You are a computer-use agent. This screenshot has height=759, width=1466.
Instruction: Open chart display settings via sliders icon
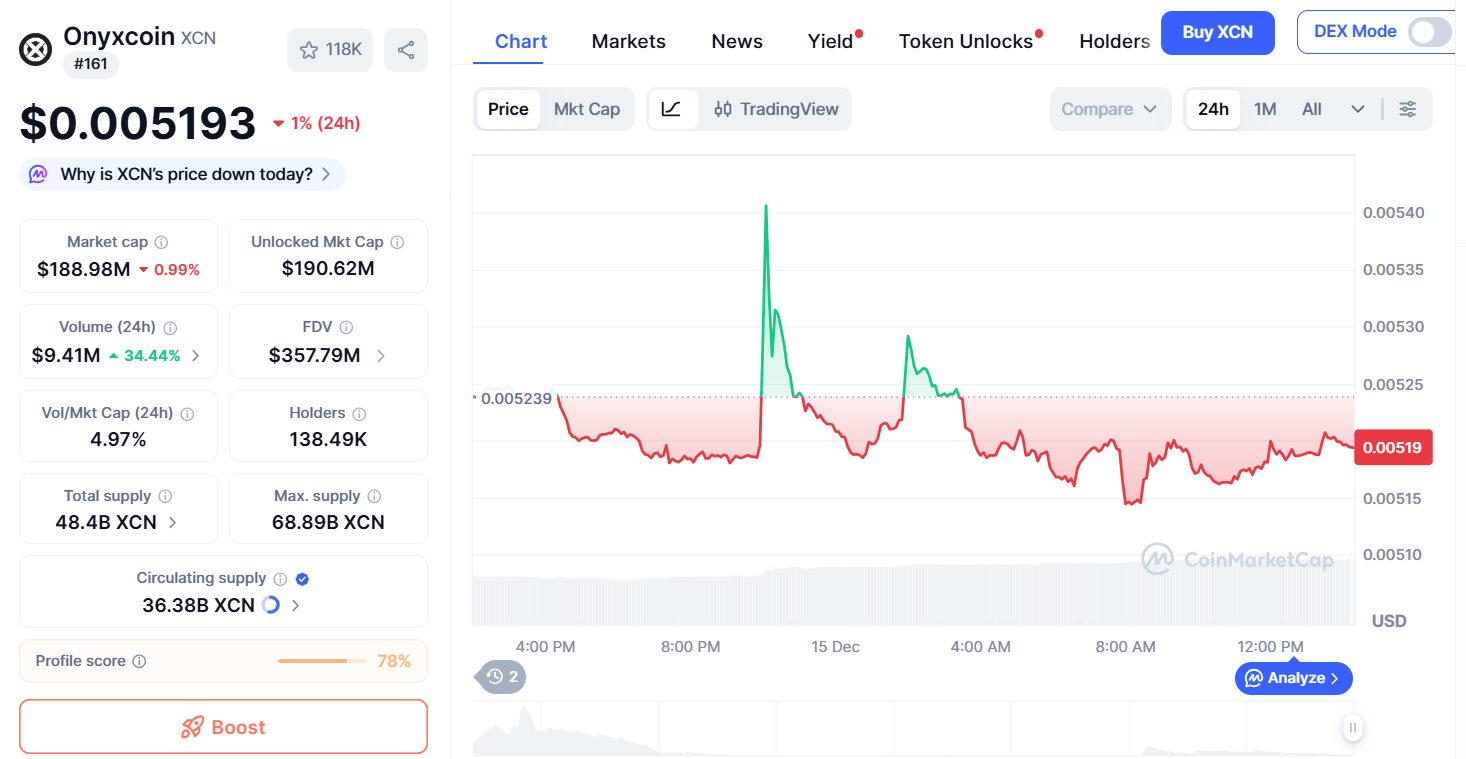[x=1408, y=109]
